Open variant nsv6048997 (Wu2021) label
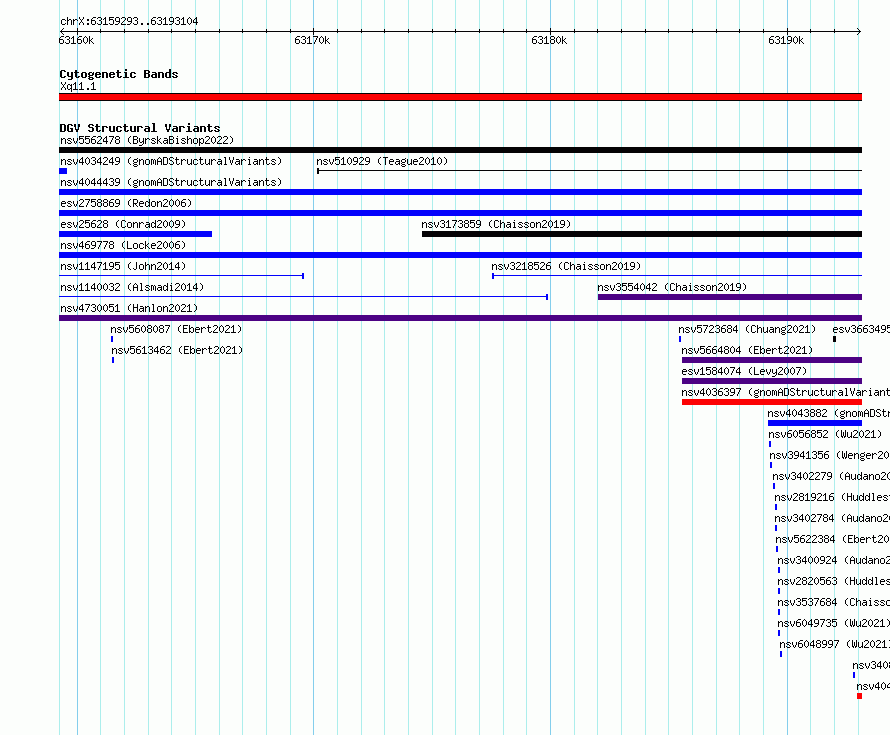The width and height of the screenshot is (890, 735). [834, 644]
